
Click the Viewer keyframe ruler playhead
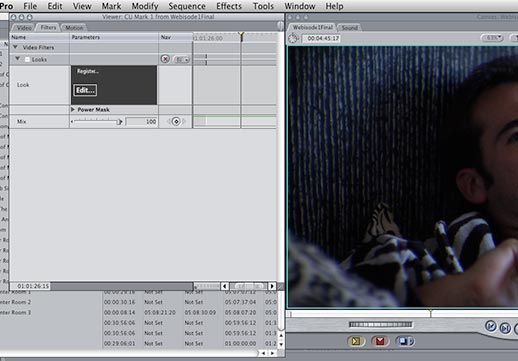[x=241, y=36]
